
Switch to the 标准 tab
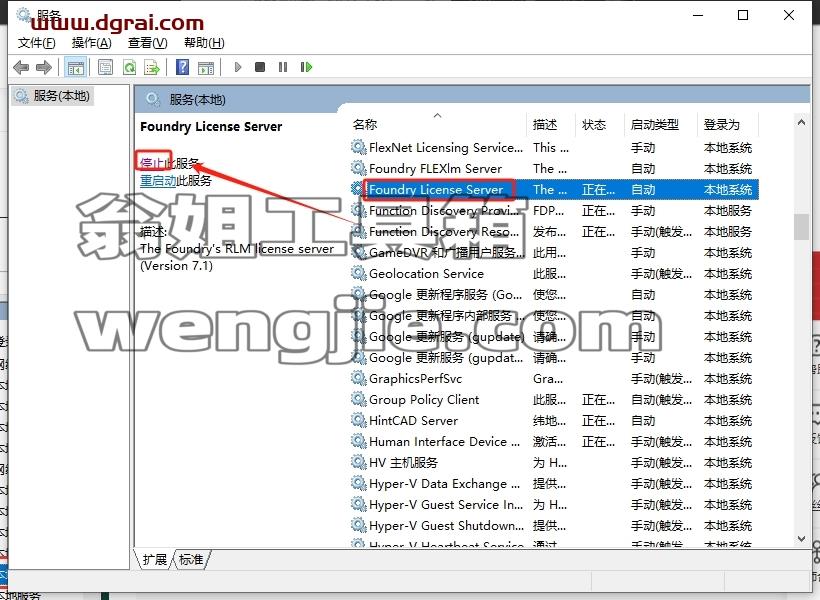[x=191, y=560]
